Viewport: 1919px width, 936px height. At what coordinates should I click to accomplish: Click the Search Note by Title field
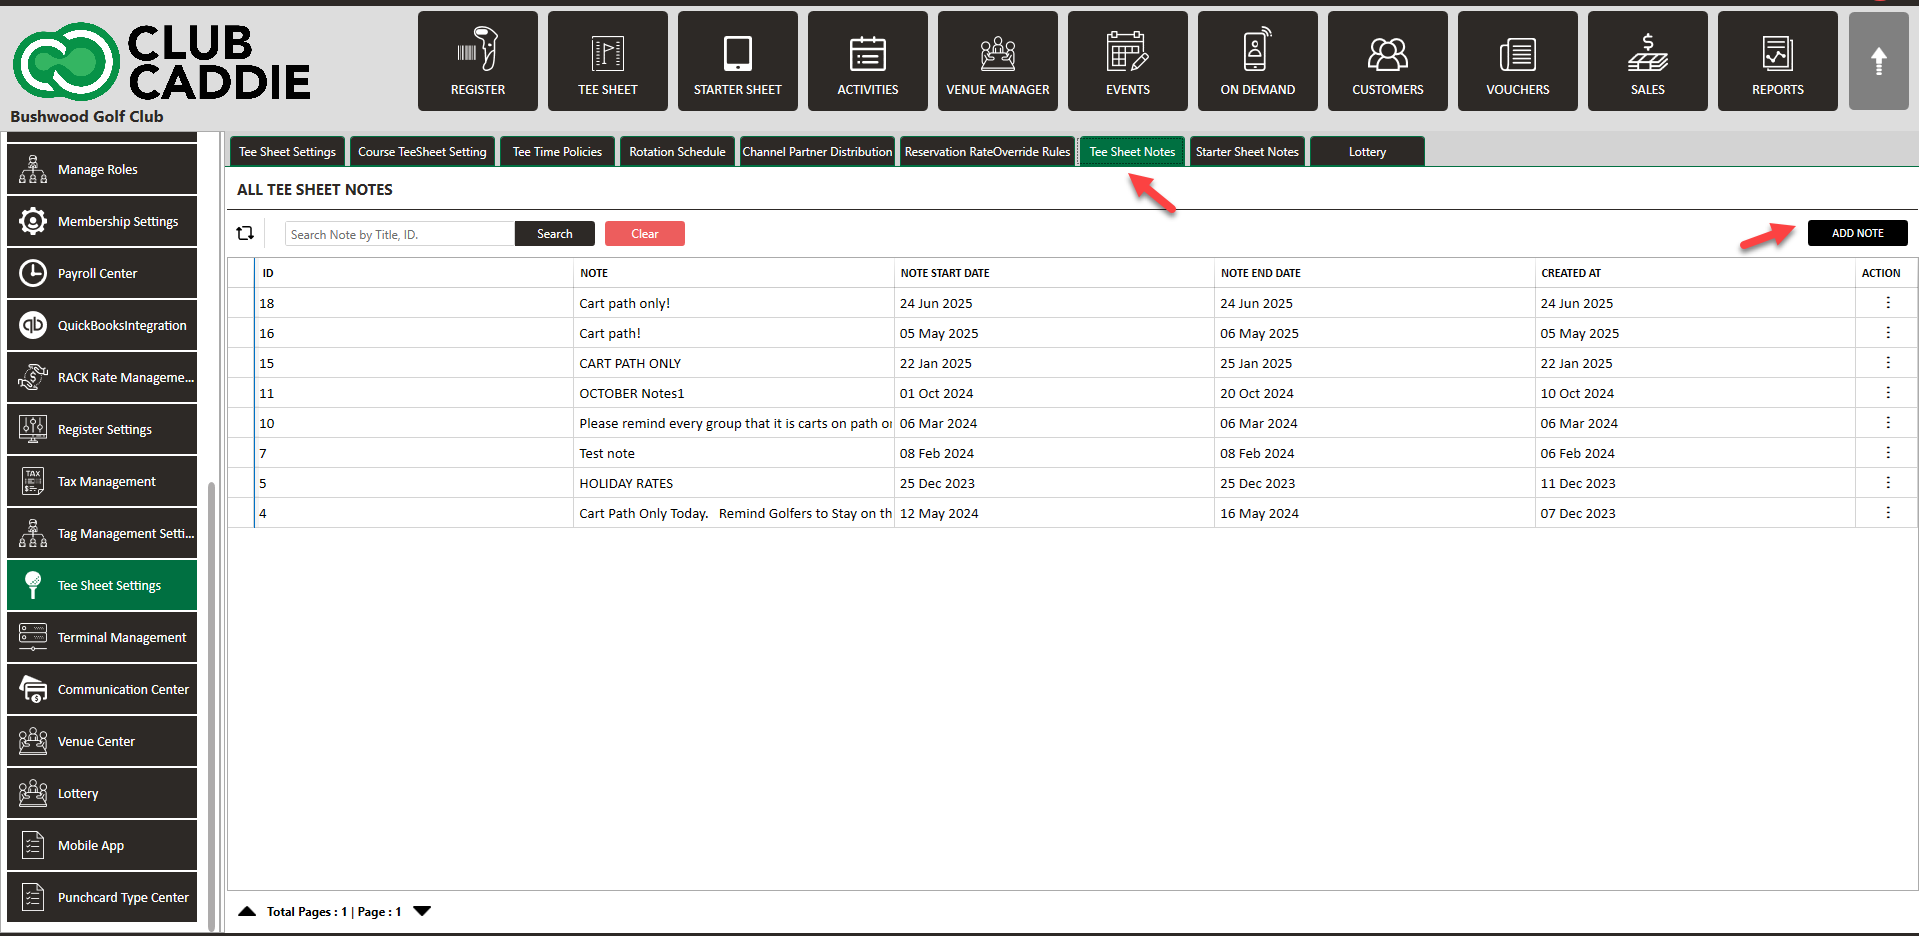tap(399, 234)
